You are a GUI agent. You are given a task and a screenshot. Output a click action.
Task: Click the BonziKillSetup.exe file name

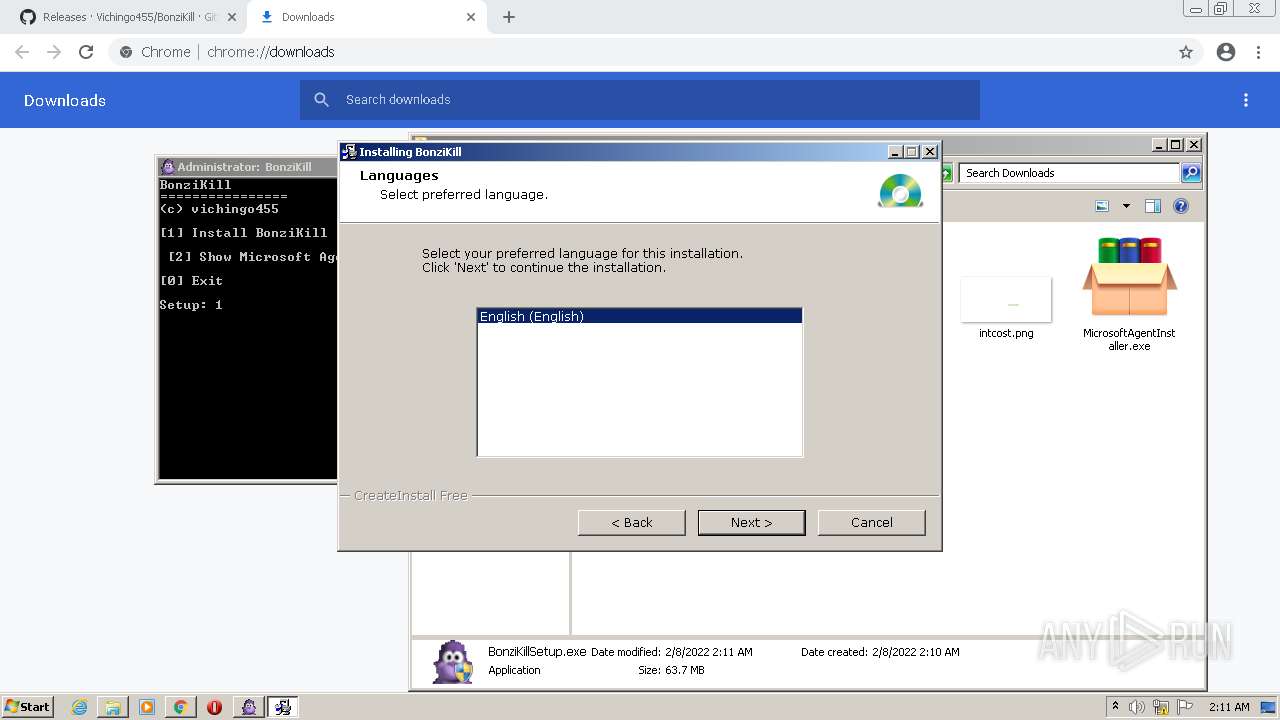point(537,651)
